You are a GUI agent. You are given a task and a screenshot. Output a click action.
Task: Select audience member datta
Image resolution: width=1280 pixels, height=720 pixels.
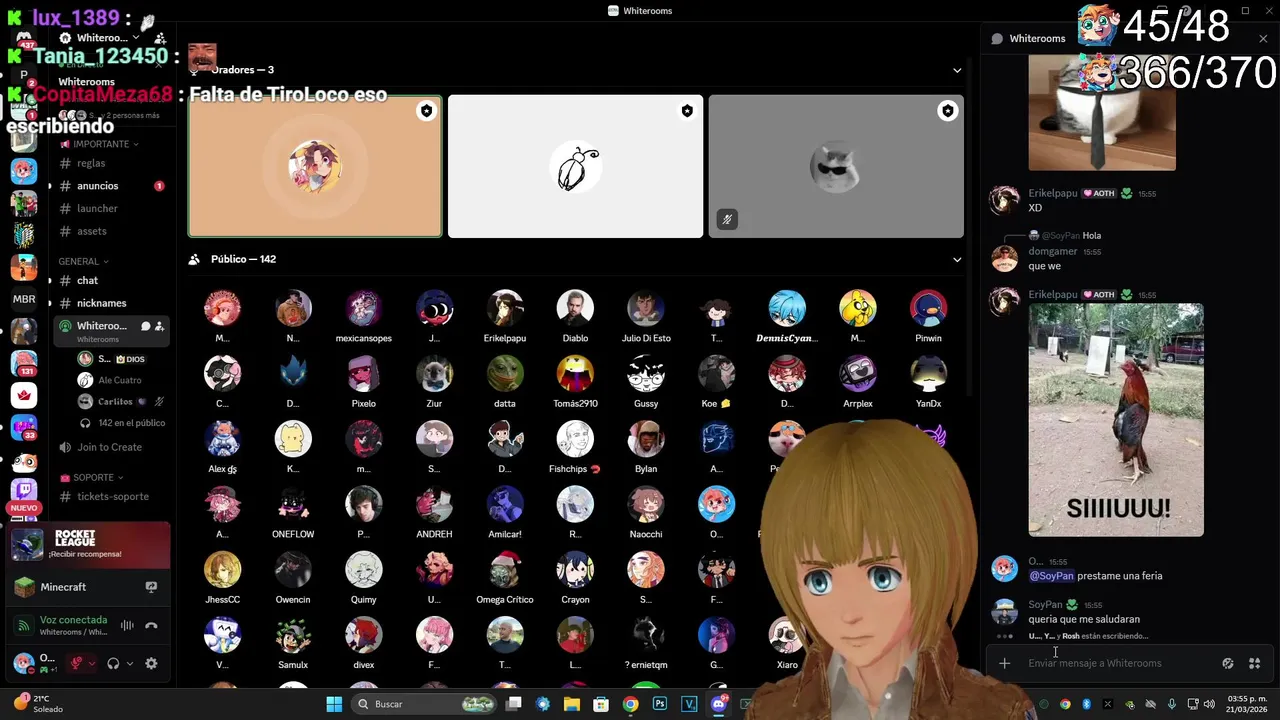(x=505, y=382)
